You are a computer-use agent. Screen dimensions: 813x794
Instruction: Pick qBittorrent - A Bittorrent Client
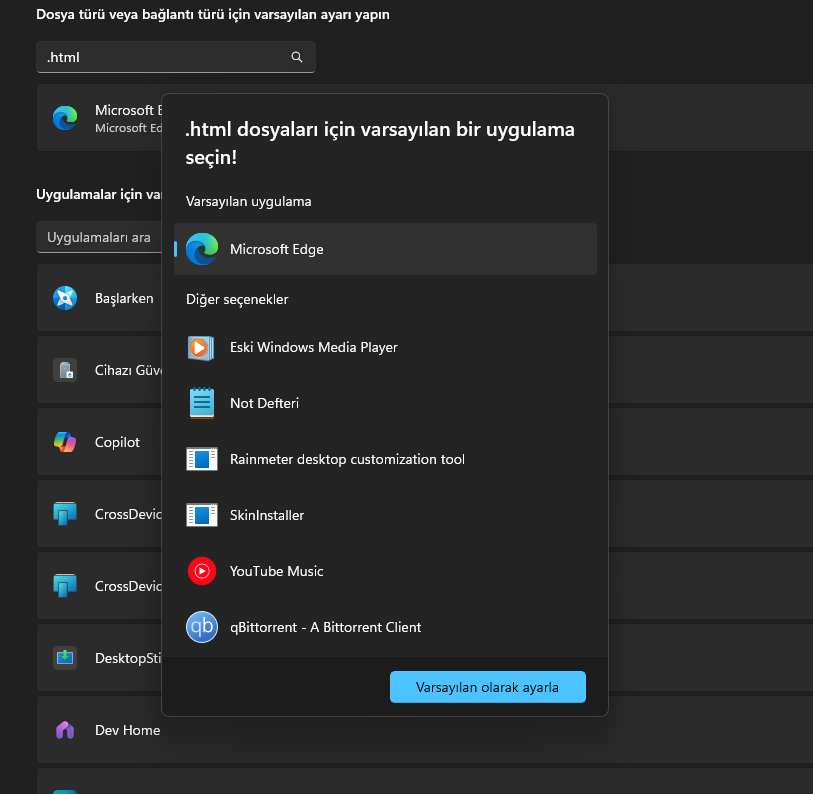(385, 627)
